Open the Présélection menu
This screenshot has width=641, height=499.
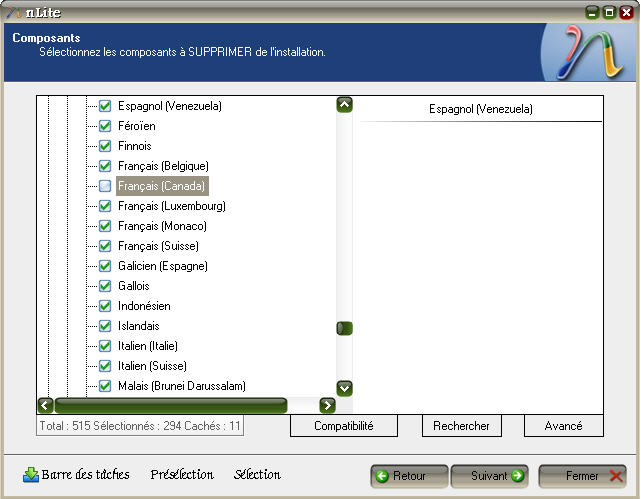click(182, 474)
